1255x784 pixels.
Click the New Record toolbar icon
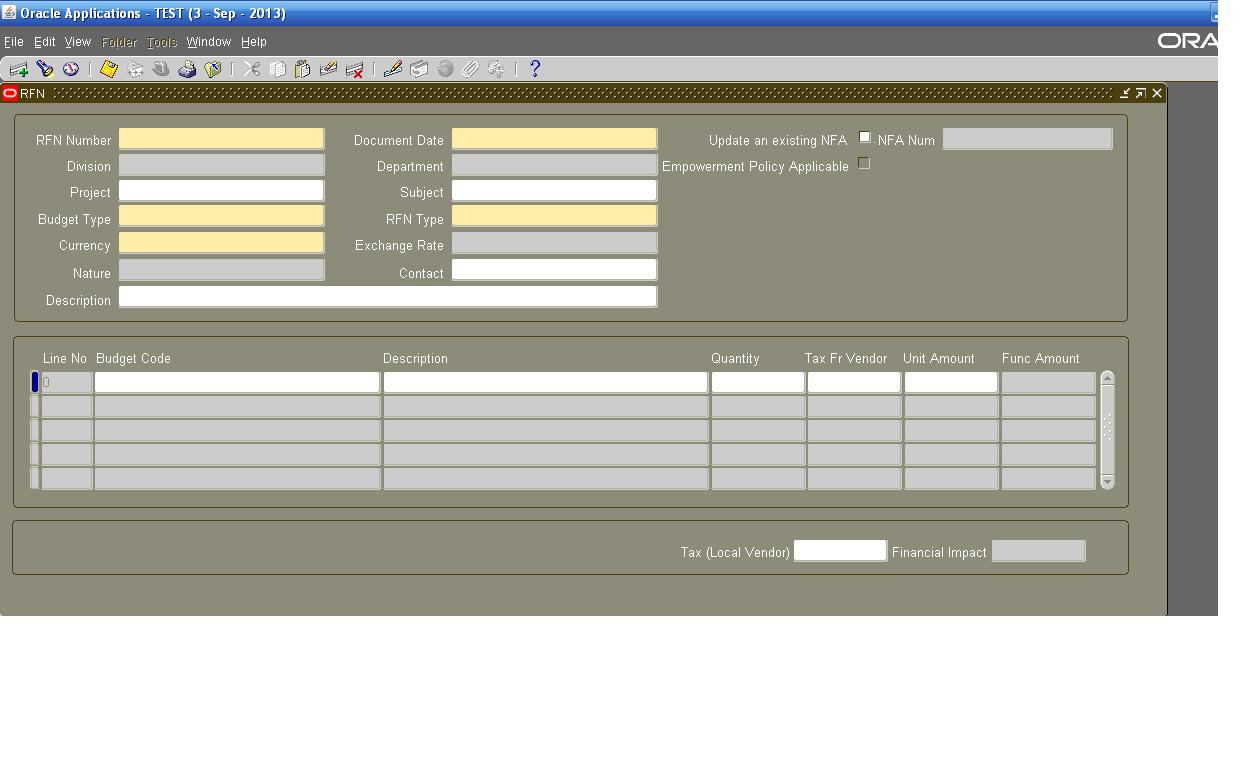18,69
